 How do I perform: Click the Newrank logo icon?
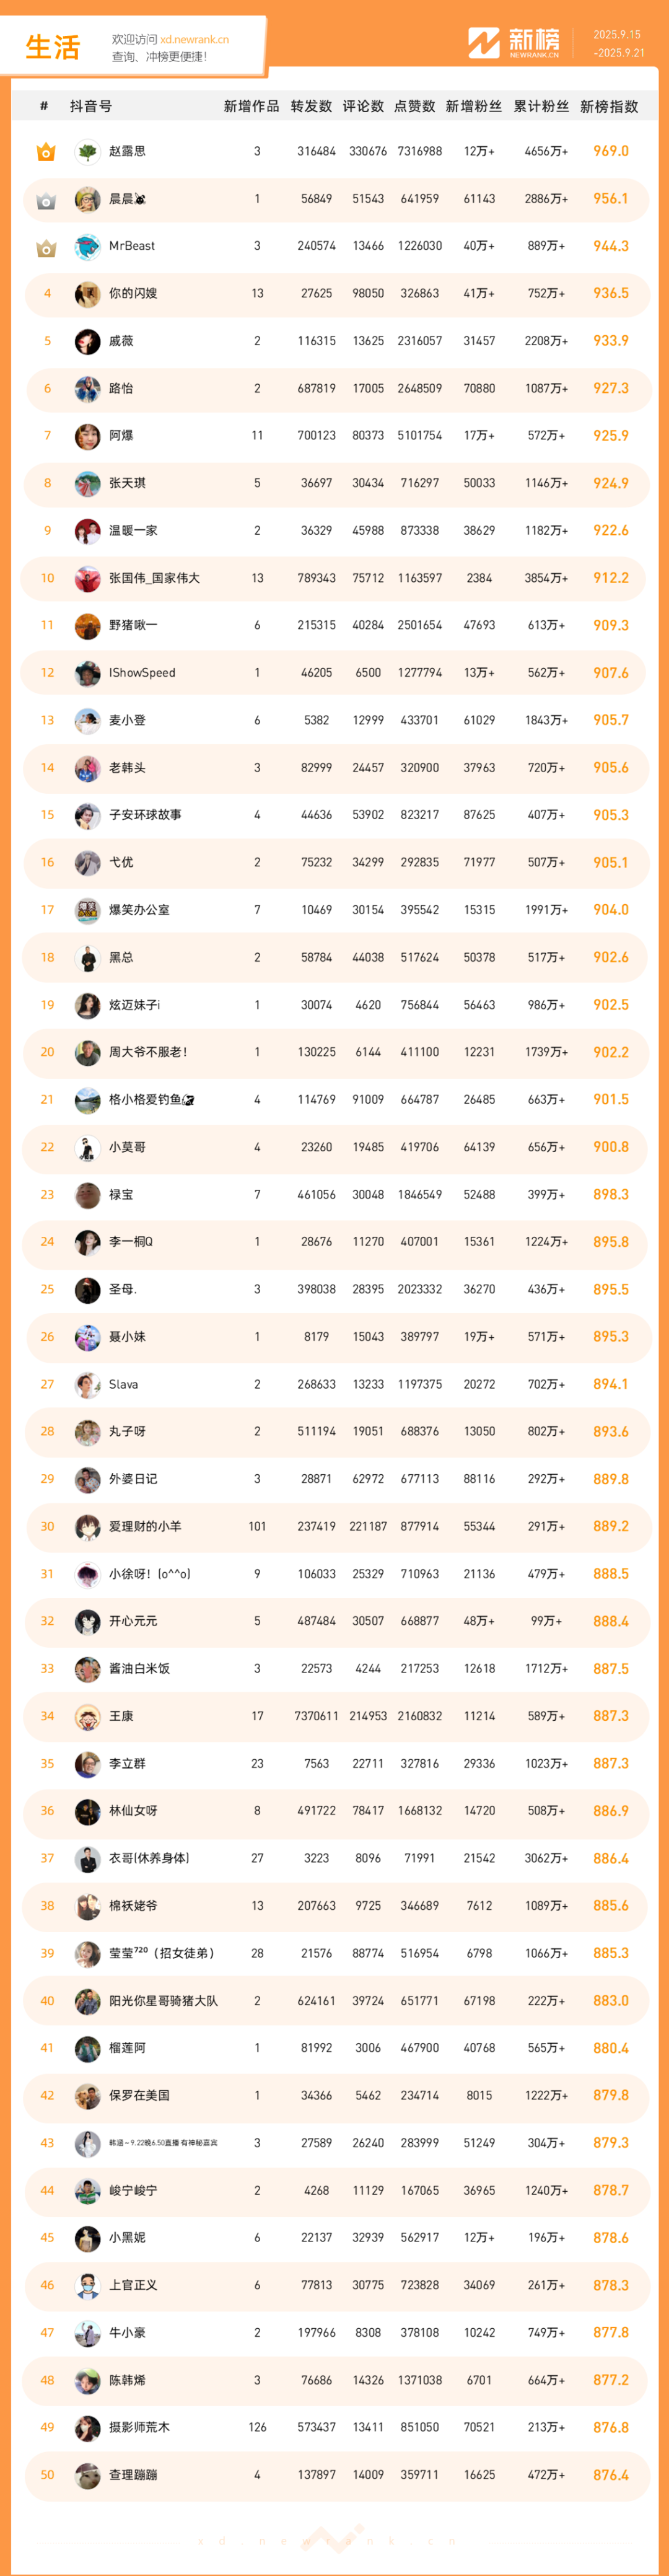(484, 43)
